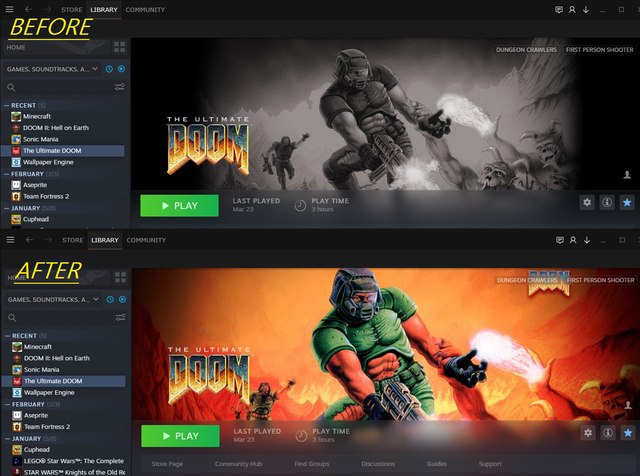640x476 pixels.
Task: Switch to grid view in the BEFORE window
Action: click(x=120, y=47)
